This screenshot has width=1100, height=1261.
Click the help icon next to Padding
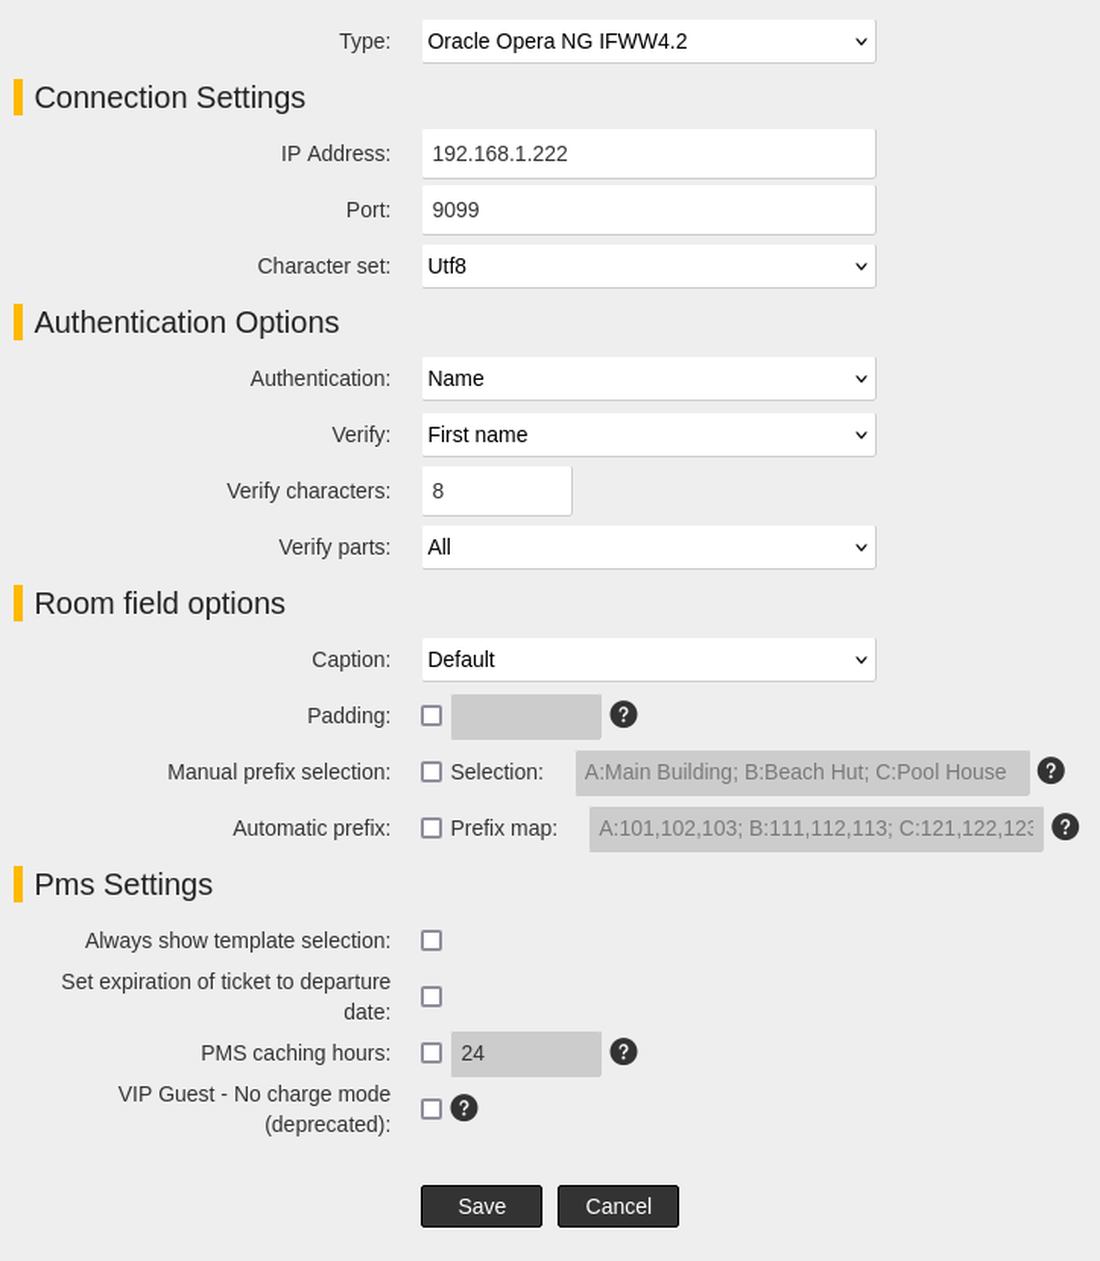(x=623, y=715)
